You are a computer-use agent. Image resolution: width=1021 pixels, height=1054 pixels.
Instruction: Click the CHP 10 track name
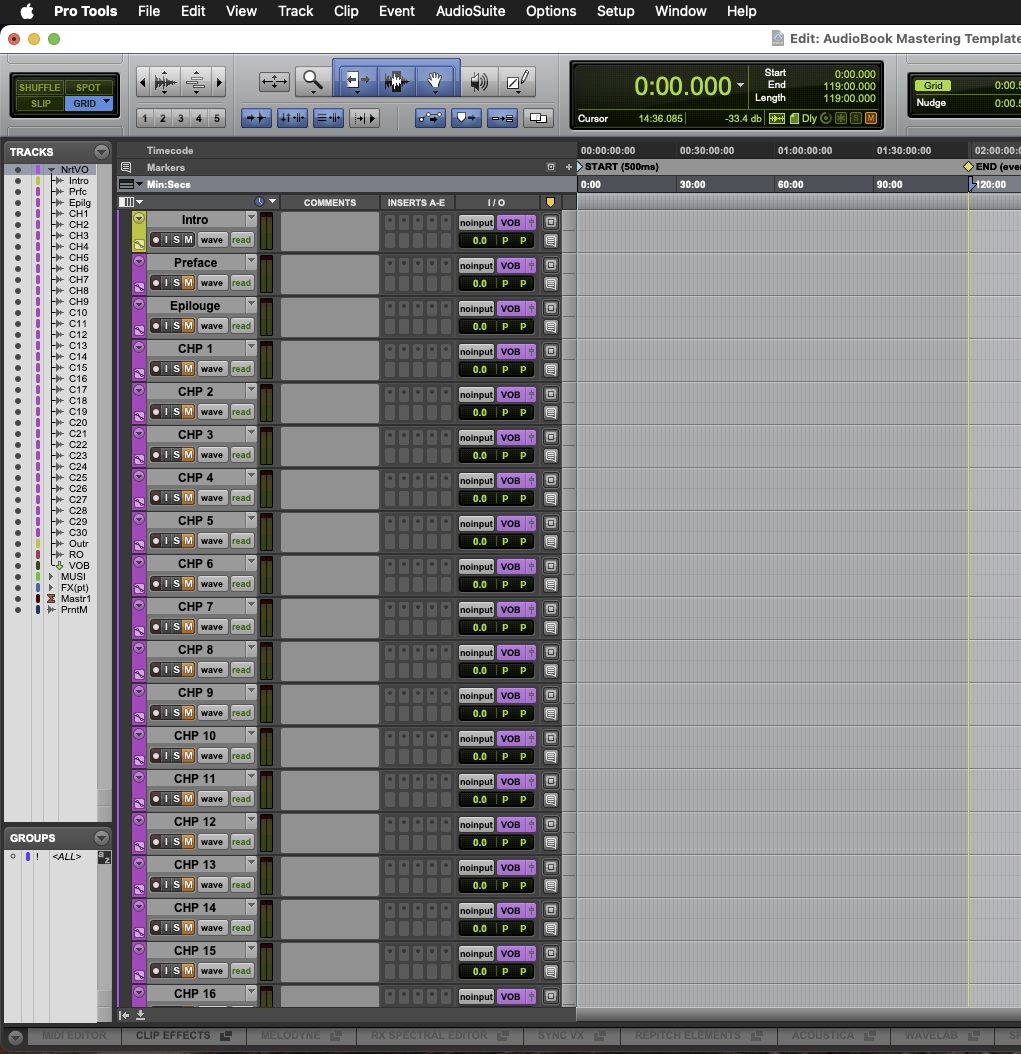point(195,736)
